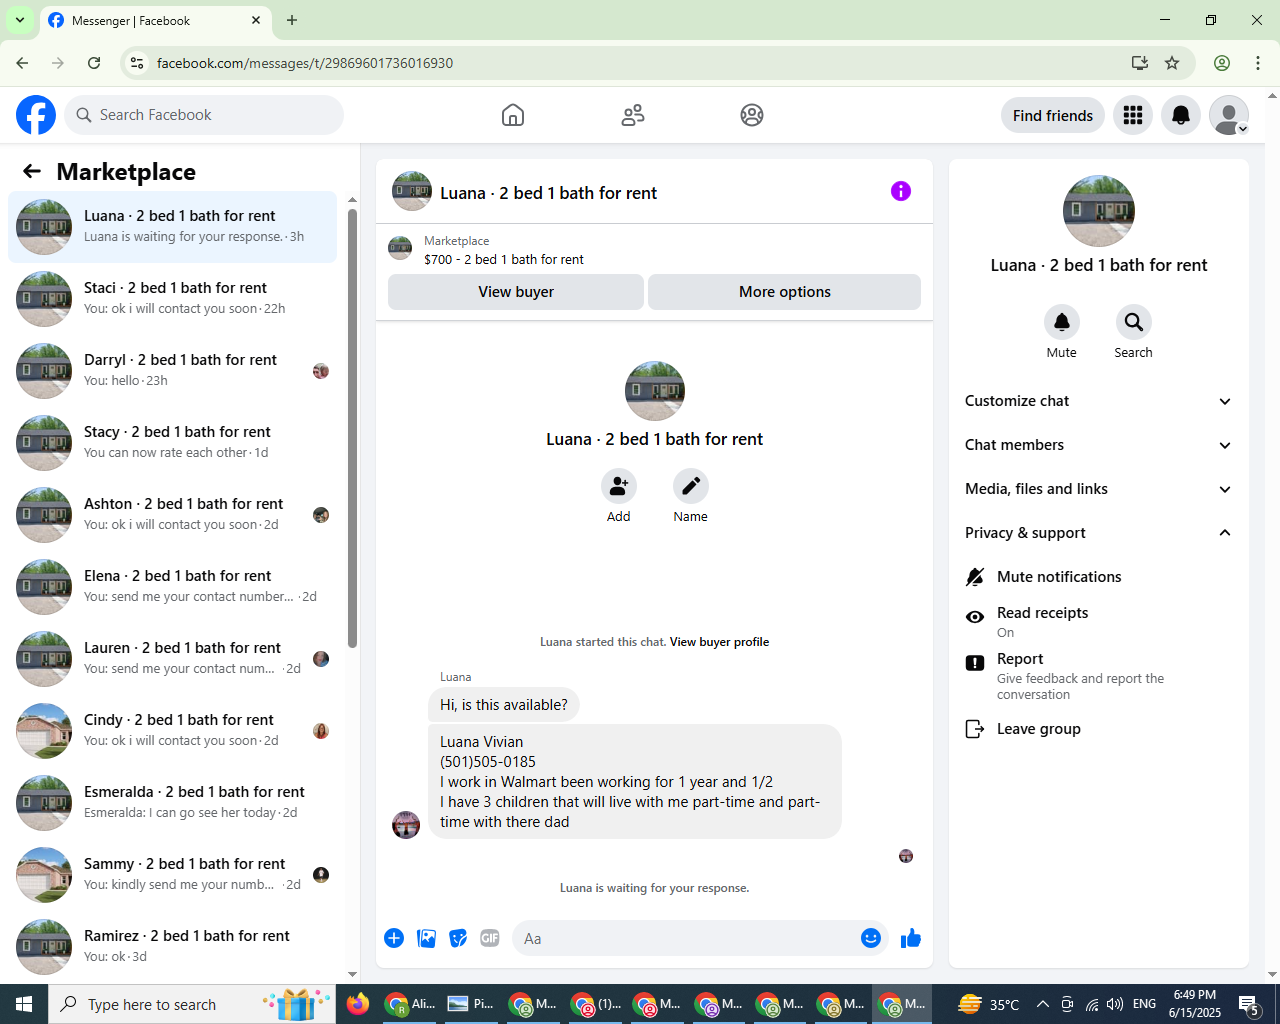
Task: Collapse Privacy & support section
Action: click(1098, 533)
